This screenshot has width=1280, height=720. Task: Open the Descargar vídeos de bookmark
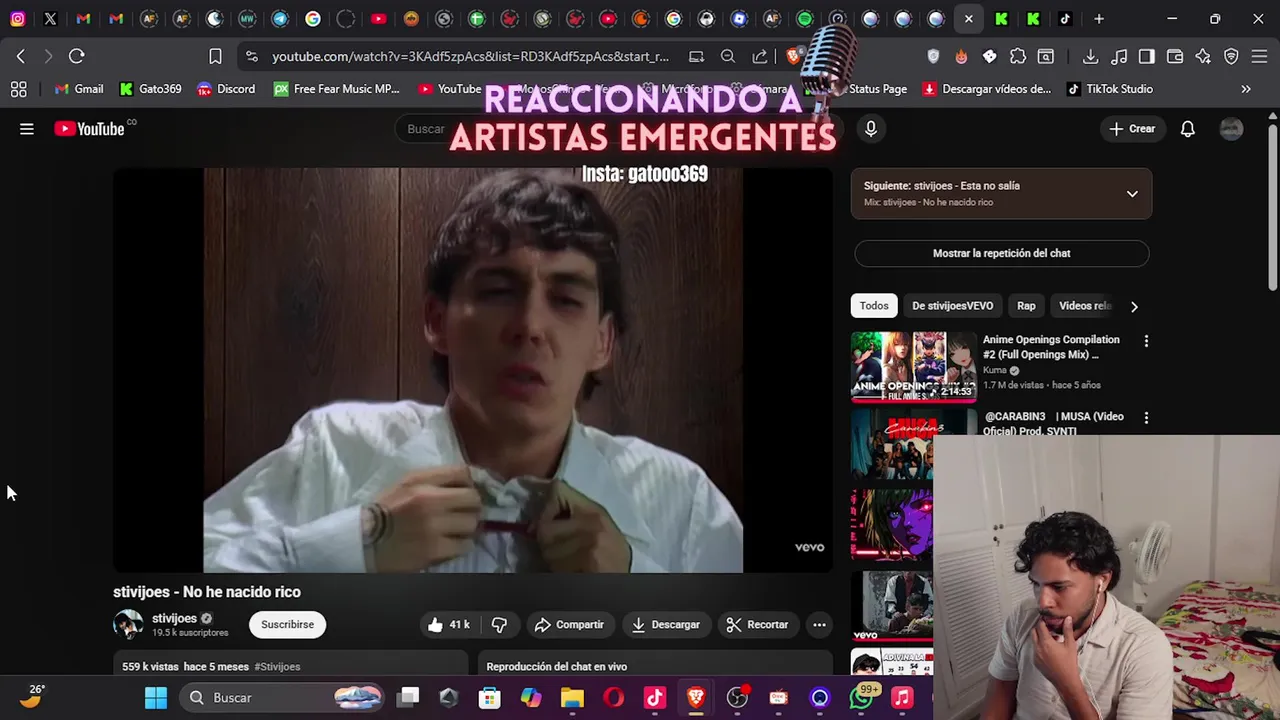coord(987,89)
